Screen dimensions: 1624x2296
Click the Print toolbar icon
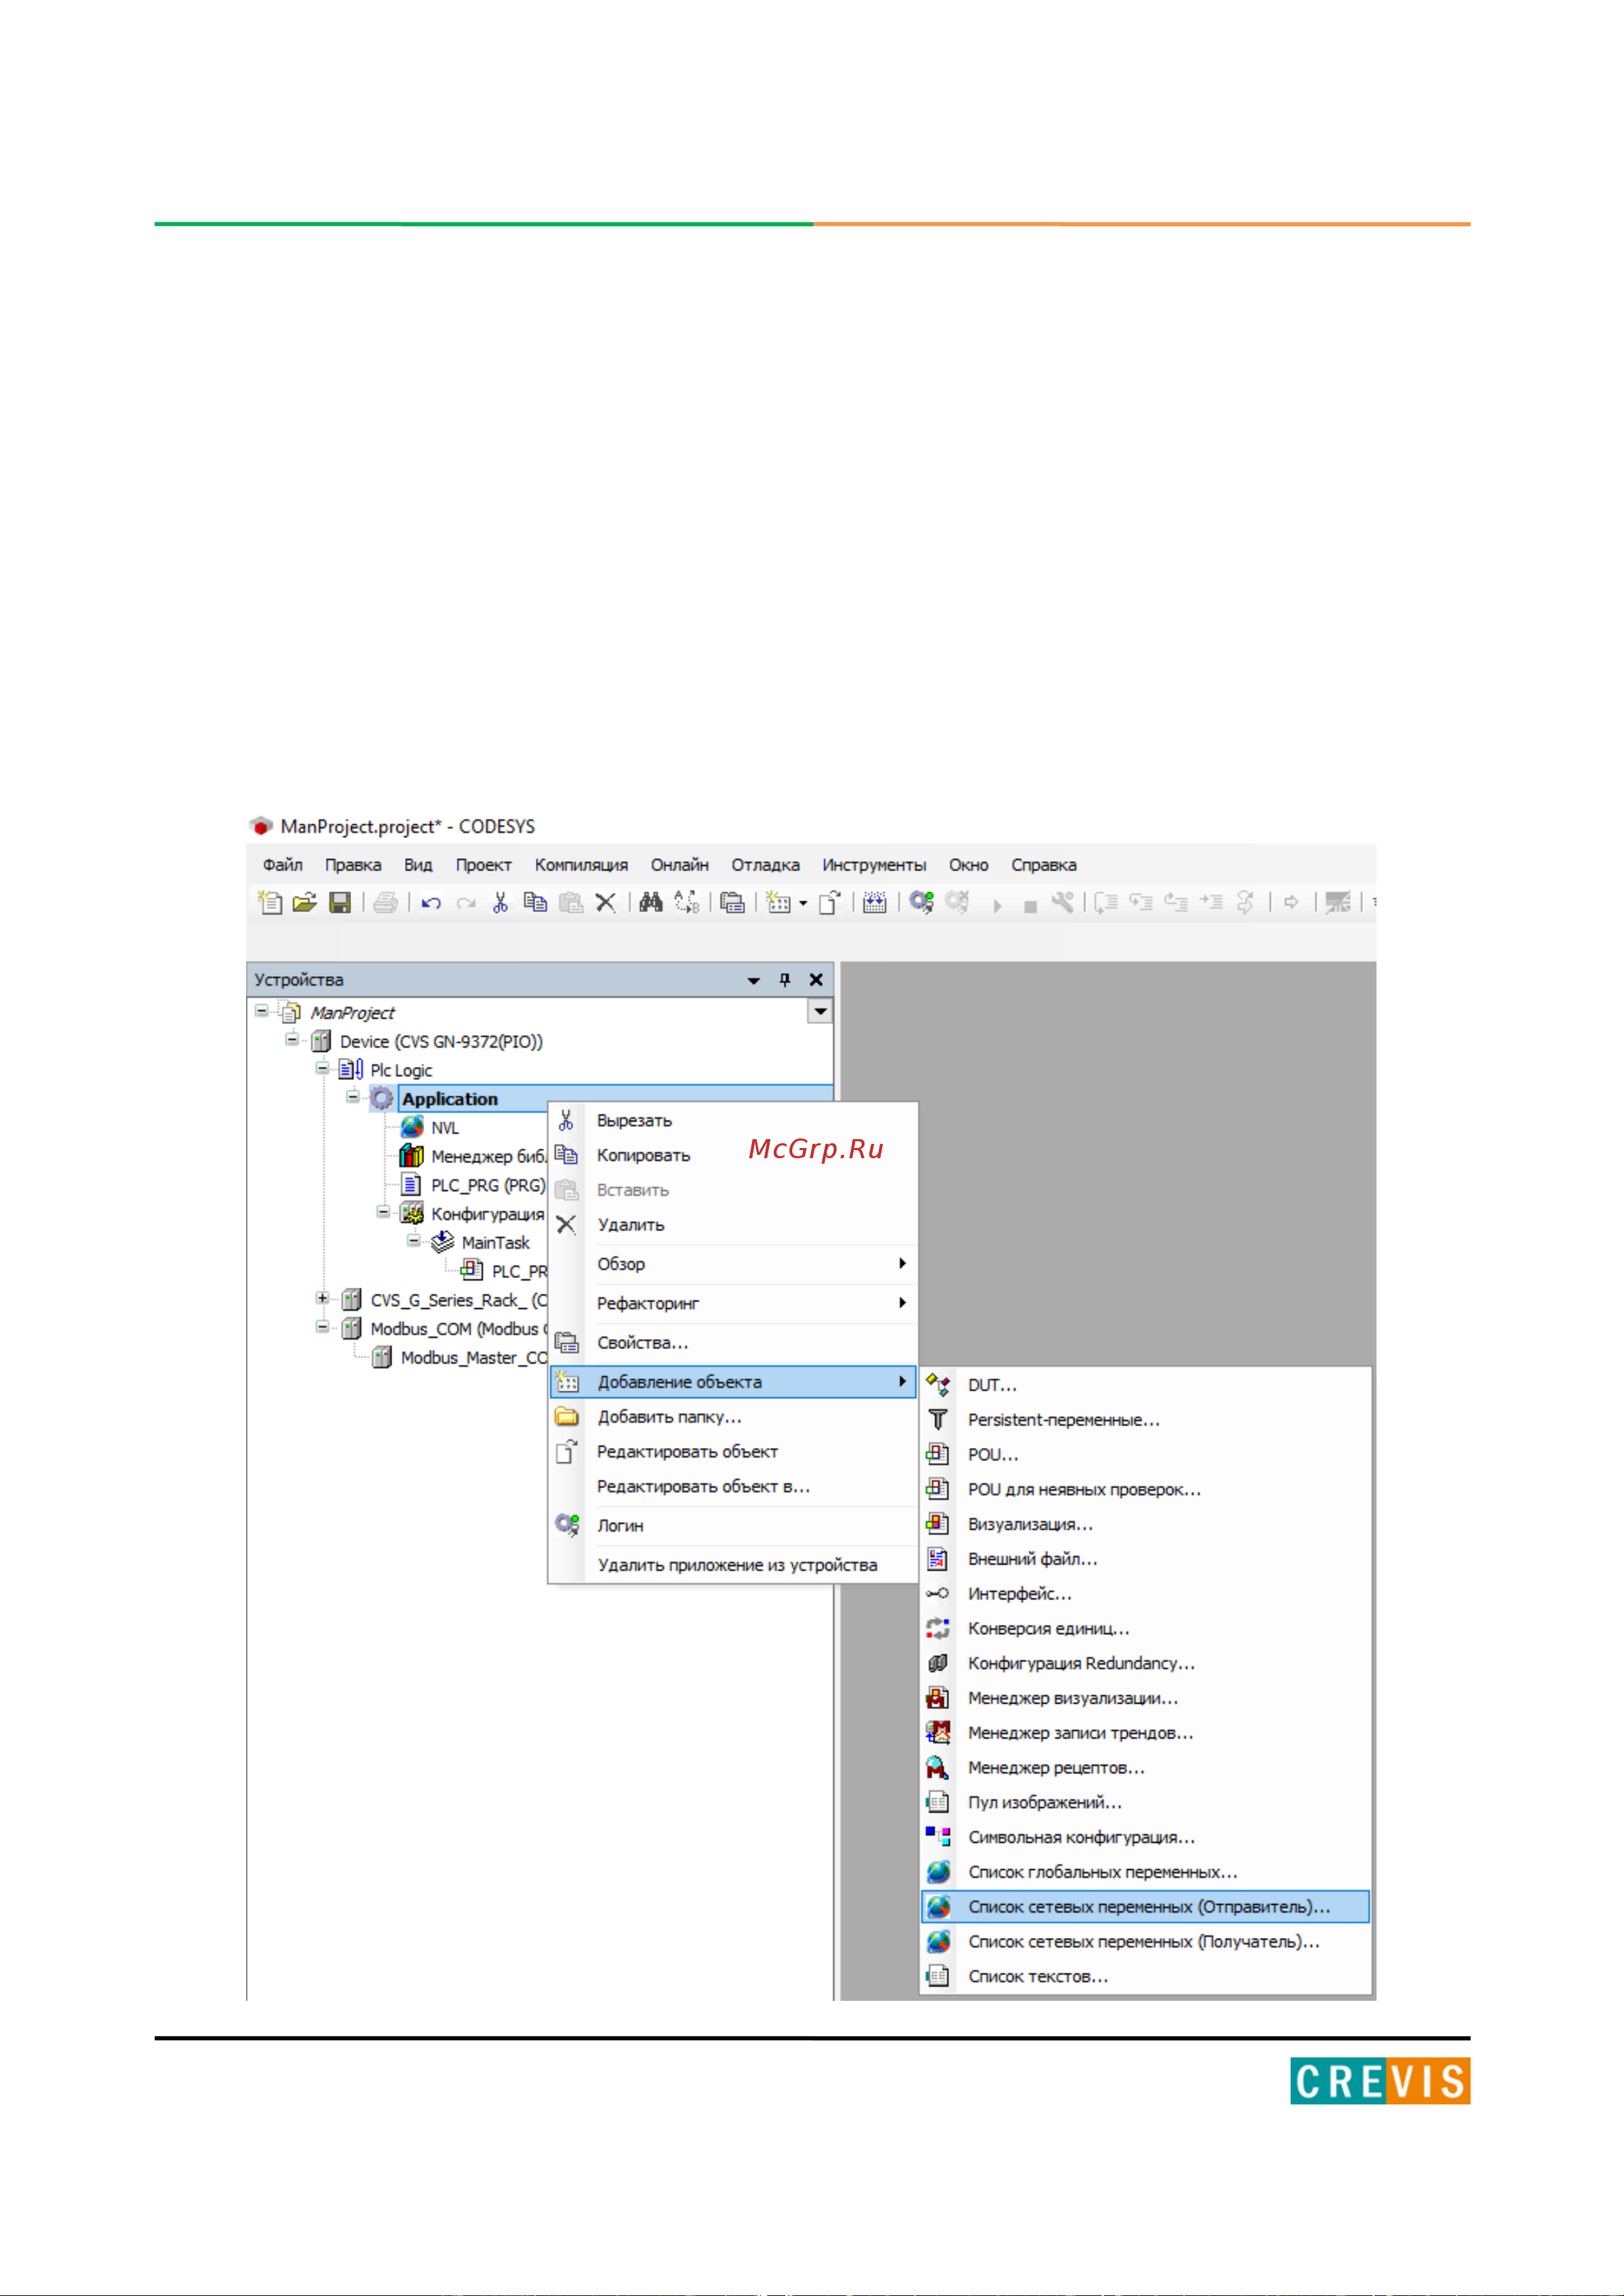click(x=385, y=902)
